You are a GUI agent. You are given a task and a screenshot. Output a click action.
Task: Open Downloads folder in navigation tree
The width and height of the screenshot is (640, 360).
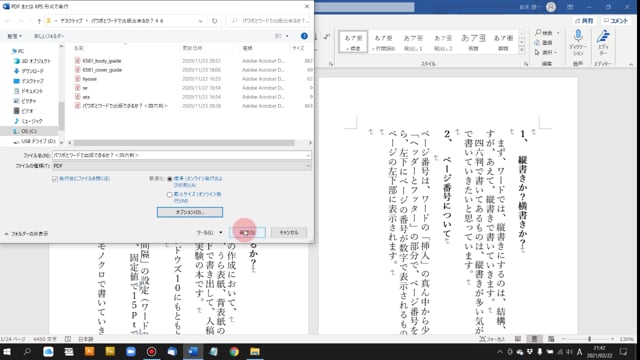point(29,71)
